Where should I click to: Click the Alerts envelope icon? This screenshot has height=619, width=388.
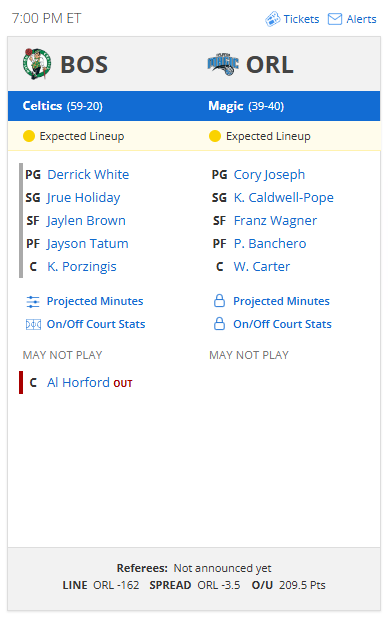click(335, 19)
